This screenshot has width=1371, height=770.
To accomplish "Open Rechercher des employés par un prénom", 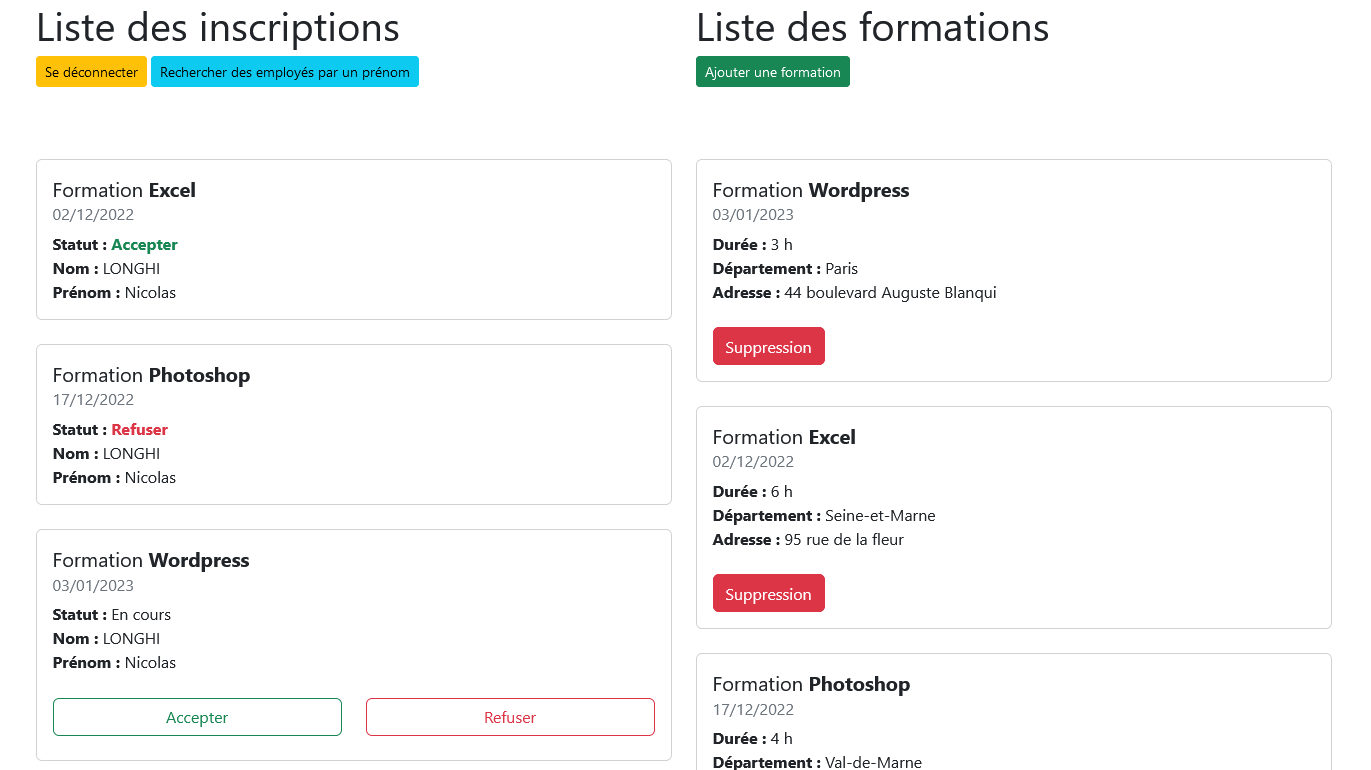I will pyautogui.click(x=285, y=72).
